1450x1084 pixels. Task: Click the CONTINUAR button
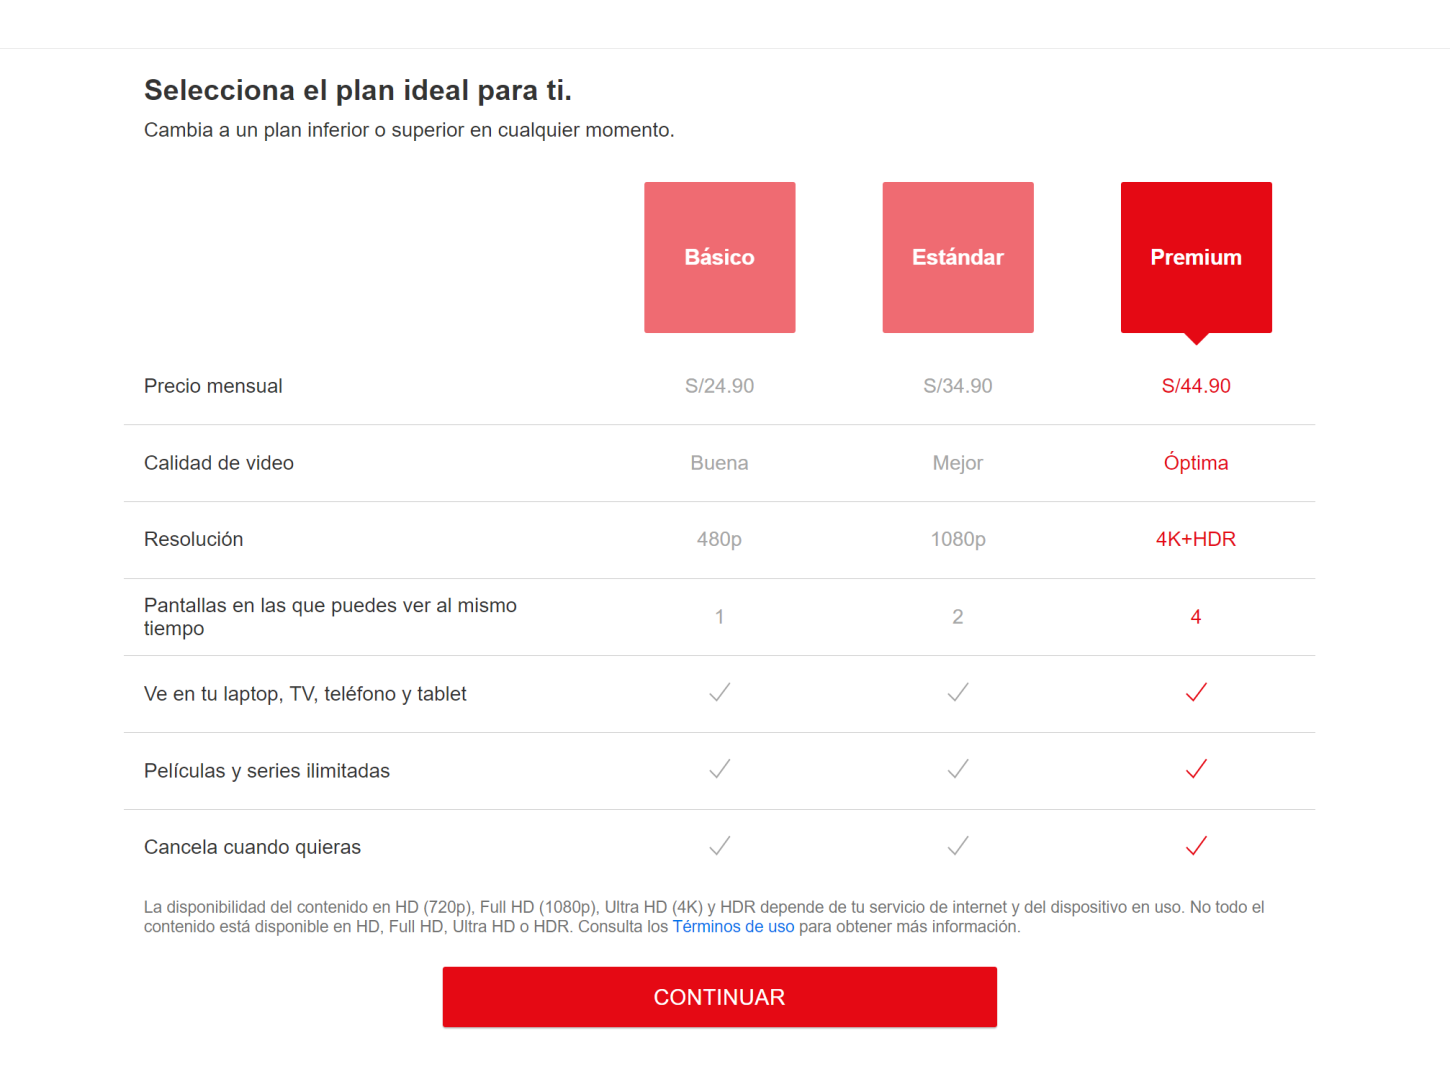[719, 997]
